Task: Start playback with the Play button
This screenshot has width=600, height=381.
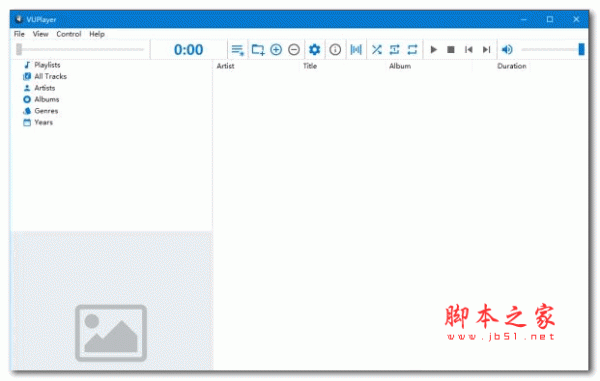Action: point(434,50)
